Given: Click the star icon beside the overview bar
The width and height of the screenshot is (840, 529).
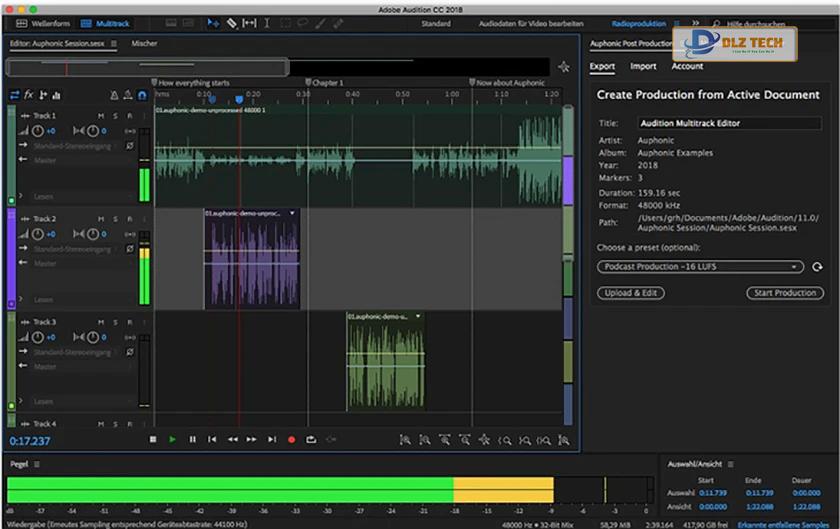Looking at the screenshot, I should [x=564, y=67].
